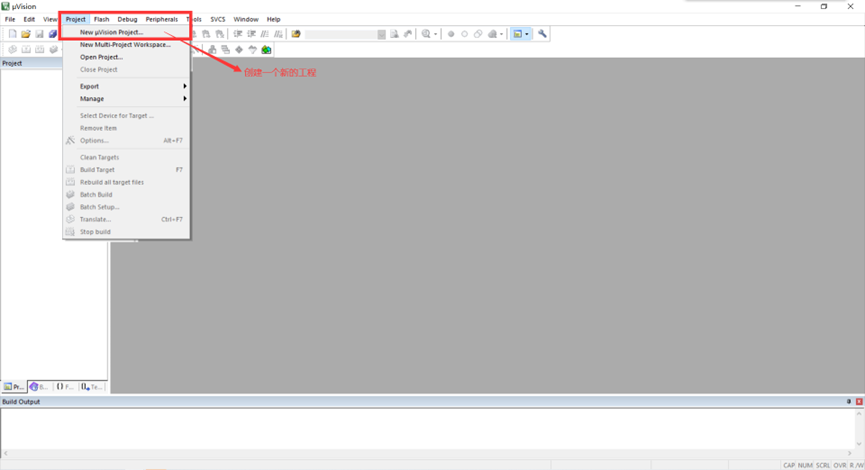The width and height of the screenshot is (865, 470).
Task: Click the Find in Files toolbar icon
Action: point(394,34)
